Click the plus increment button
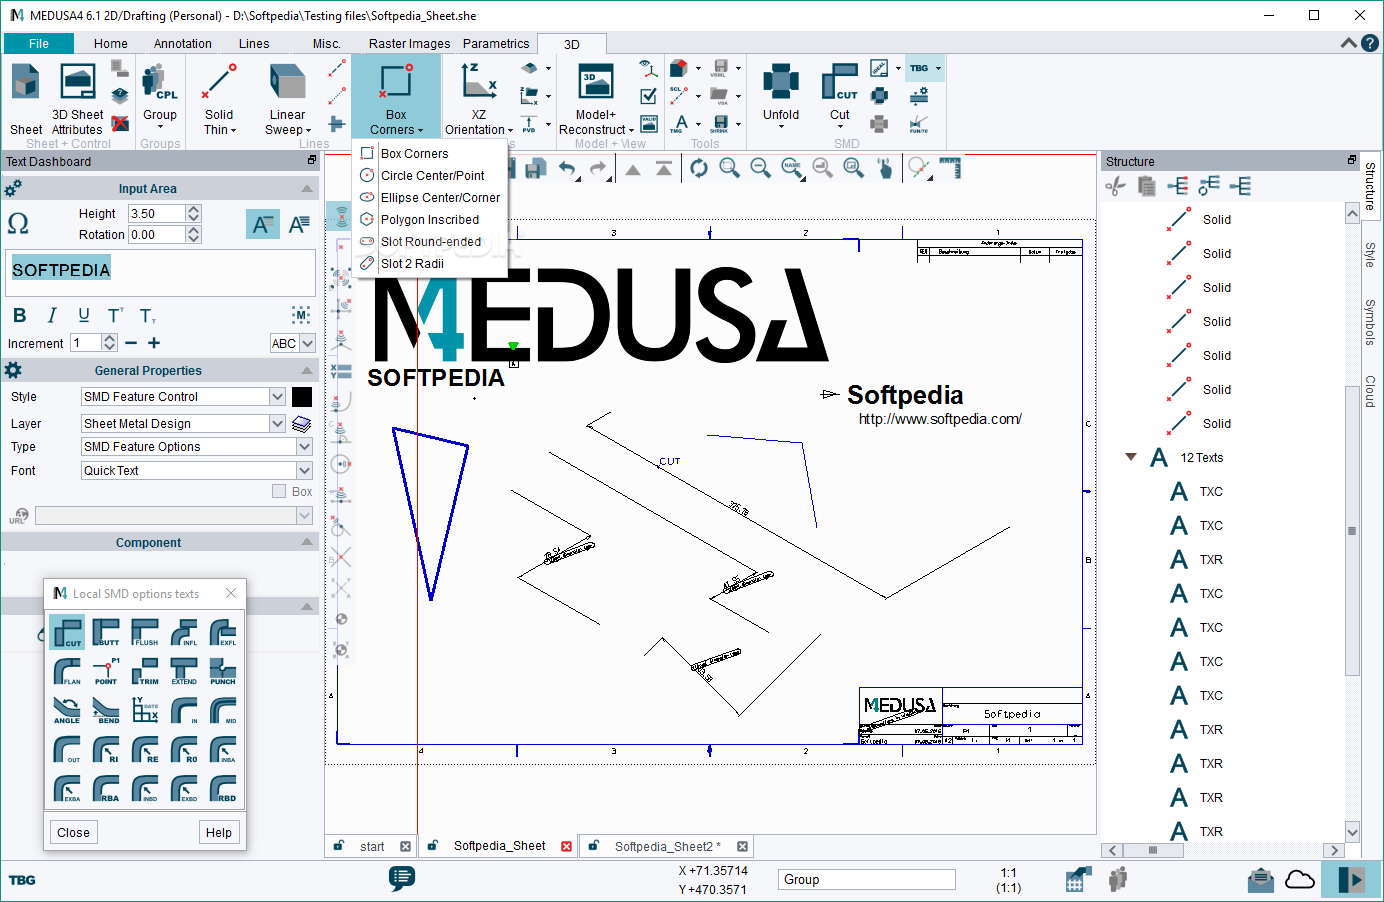 pos(154,343)
